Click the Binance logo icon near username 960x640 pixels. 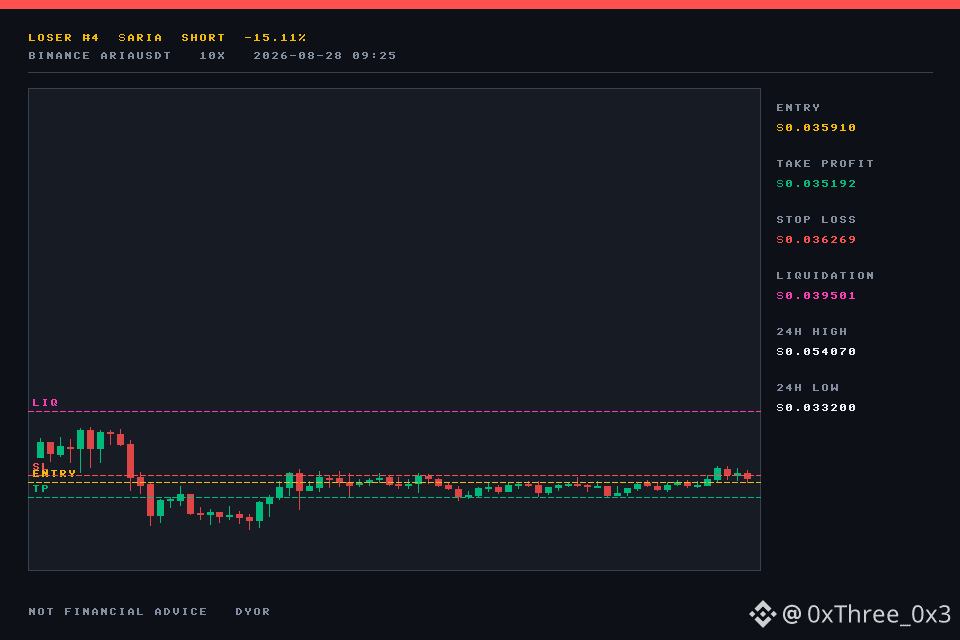[763, 614]
